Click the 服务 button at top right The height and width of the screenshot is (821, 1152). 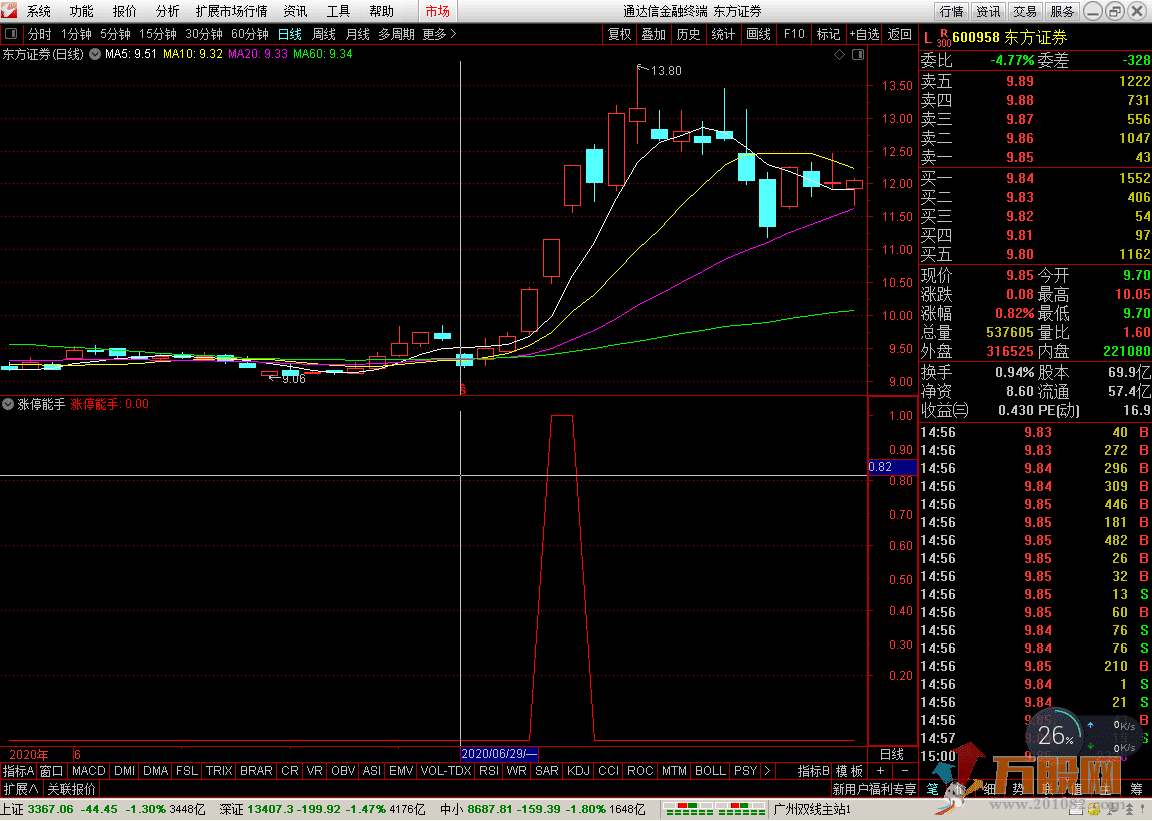(x=1062, y=11)
